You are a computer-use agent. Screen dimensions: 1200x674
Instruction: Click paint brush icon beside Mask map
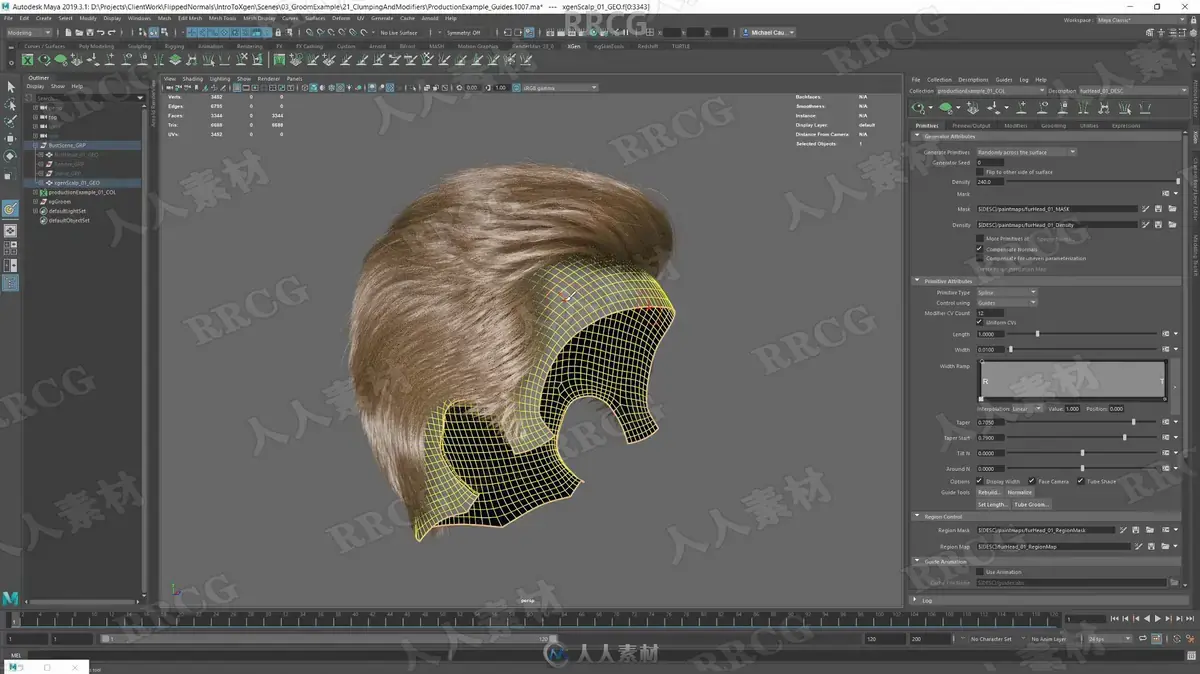click(x=1146, y=209)
